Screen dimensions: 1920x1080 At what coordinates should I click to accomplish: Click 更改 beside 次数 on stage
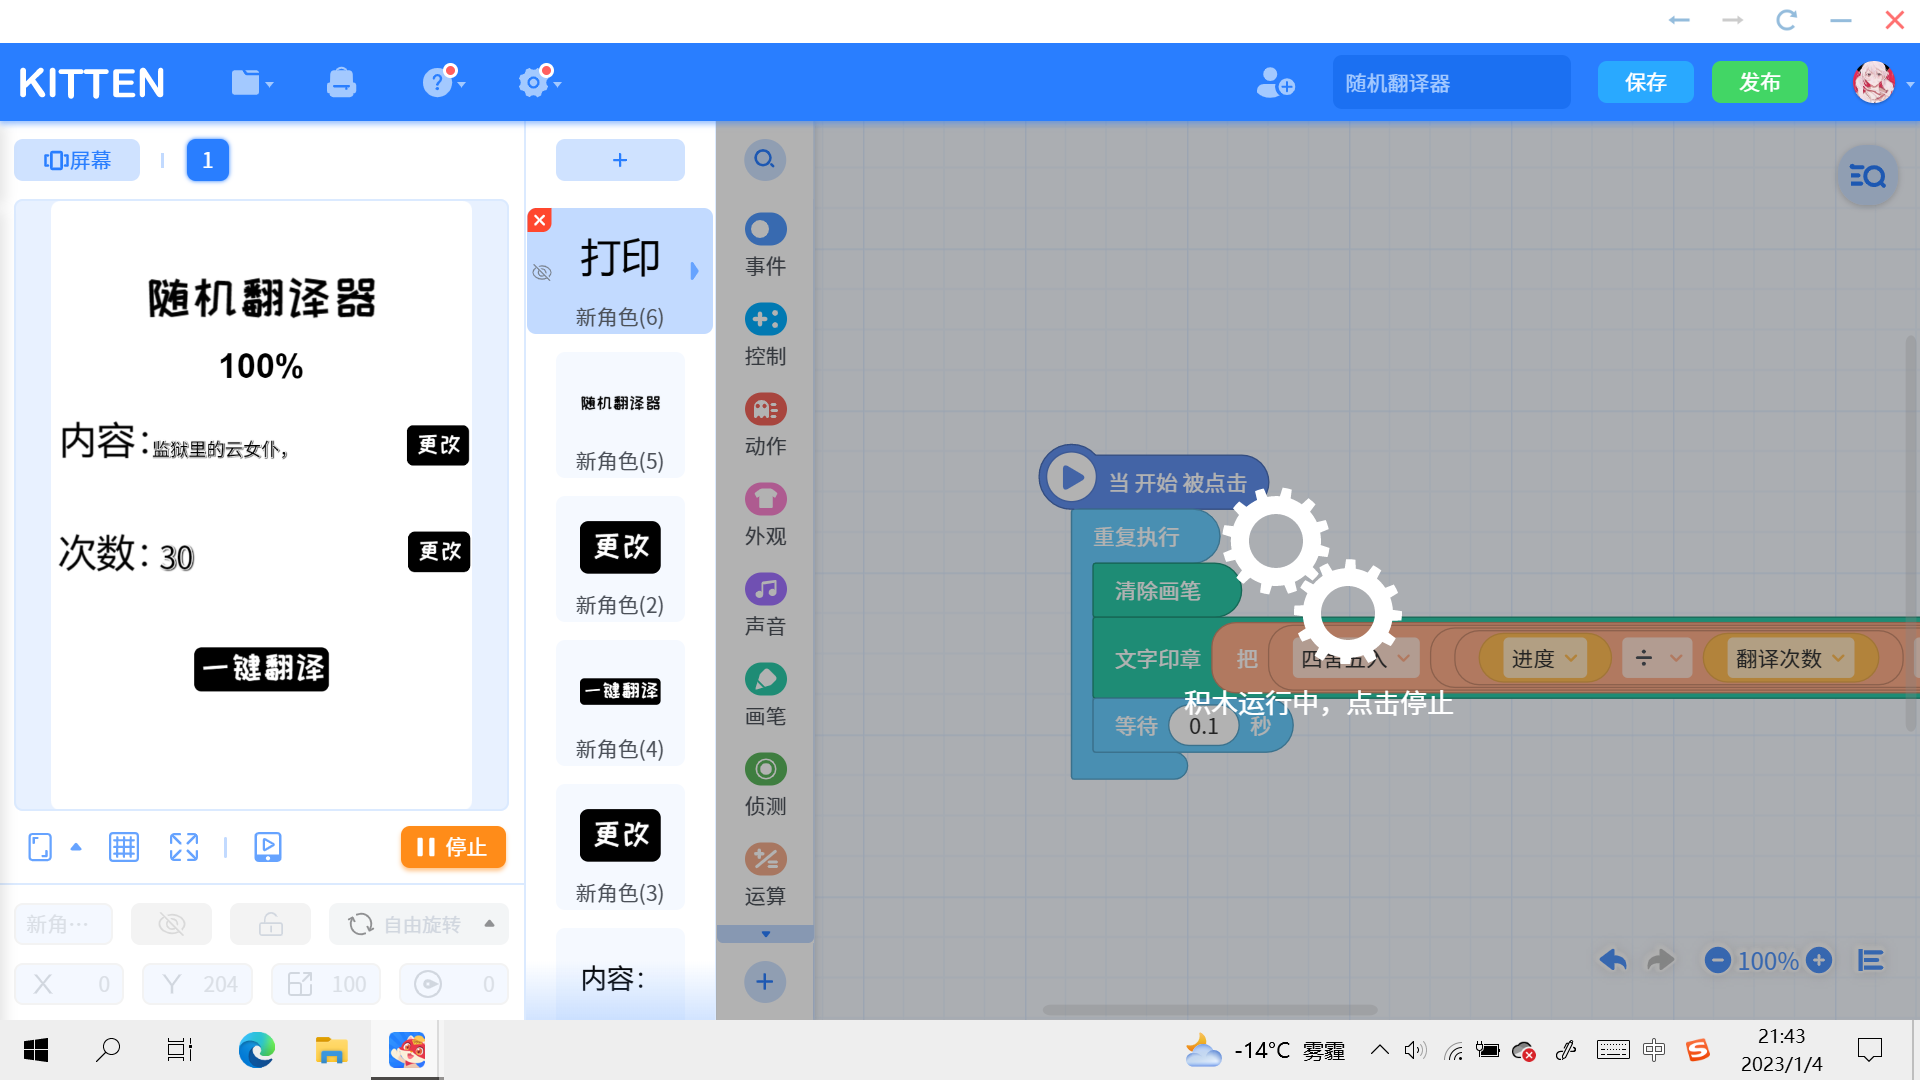coord(439,551)
